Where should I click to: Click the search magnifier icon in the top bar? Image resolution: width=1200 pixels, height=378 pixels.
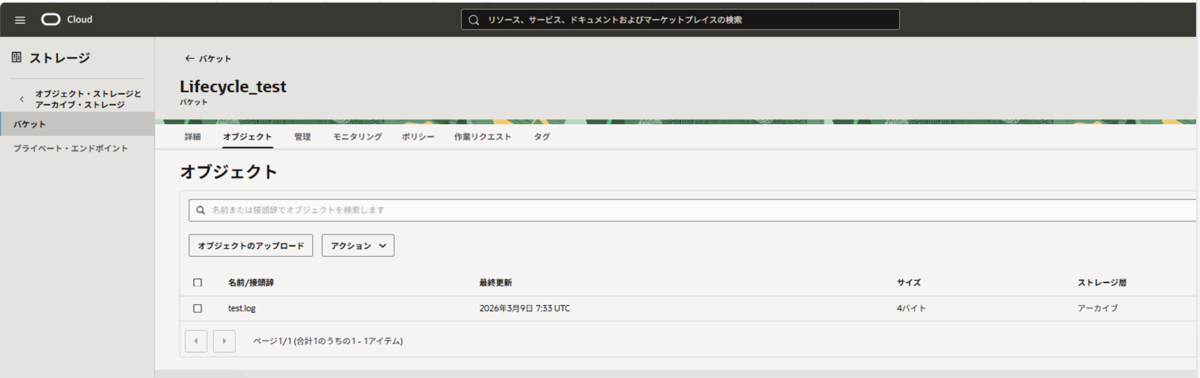(474, 20)
